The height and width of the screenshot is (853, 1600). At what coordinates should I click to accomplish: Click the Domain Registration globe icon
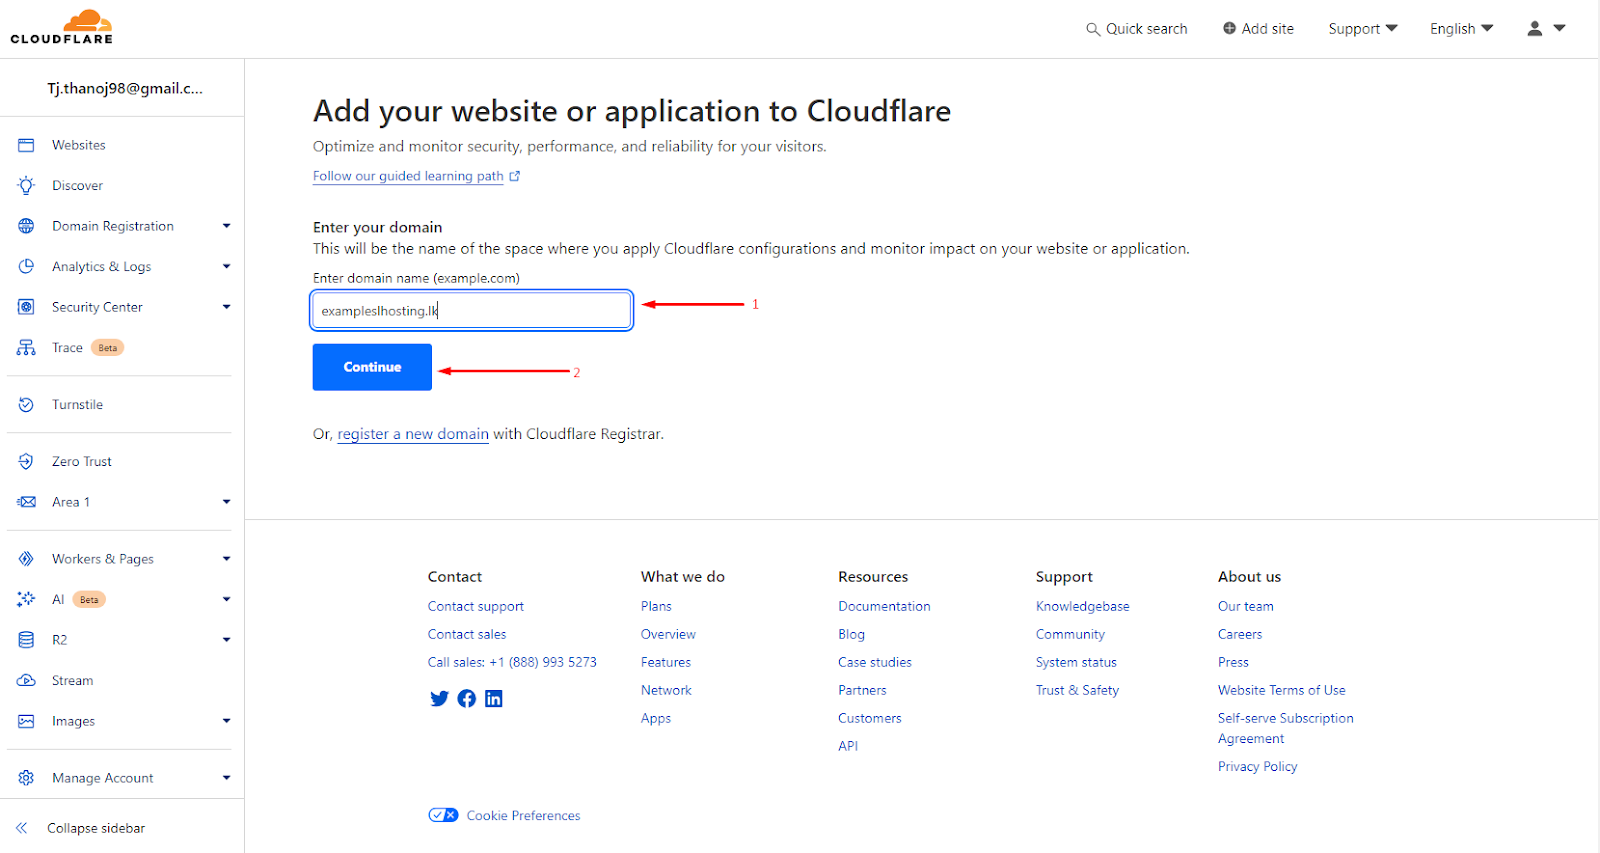point(26,226)
